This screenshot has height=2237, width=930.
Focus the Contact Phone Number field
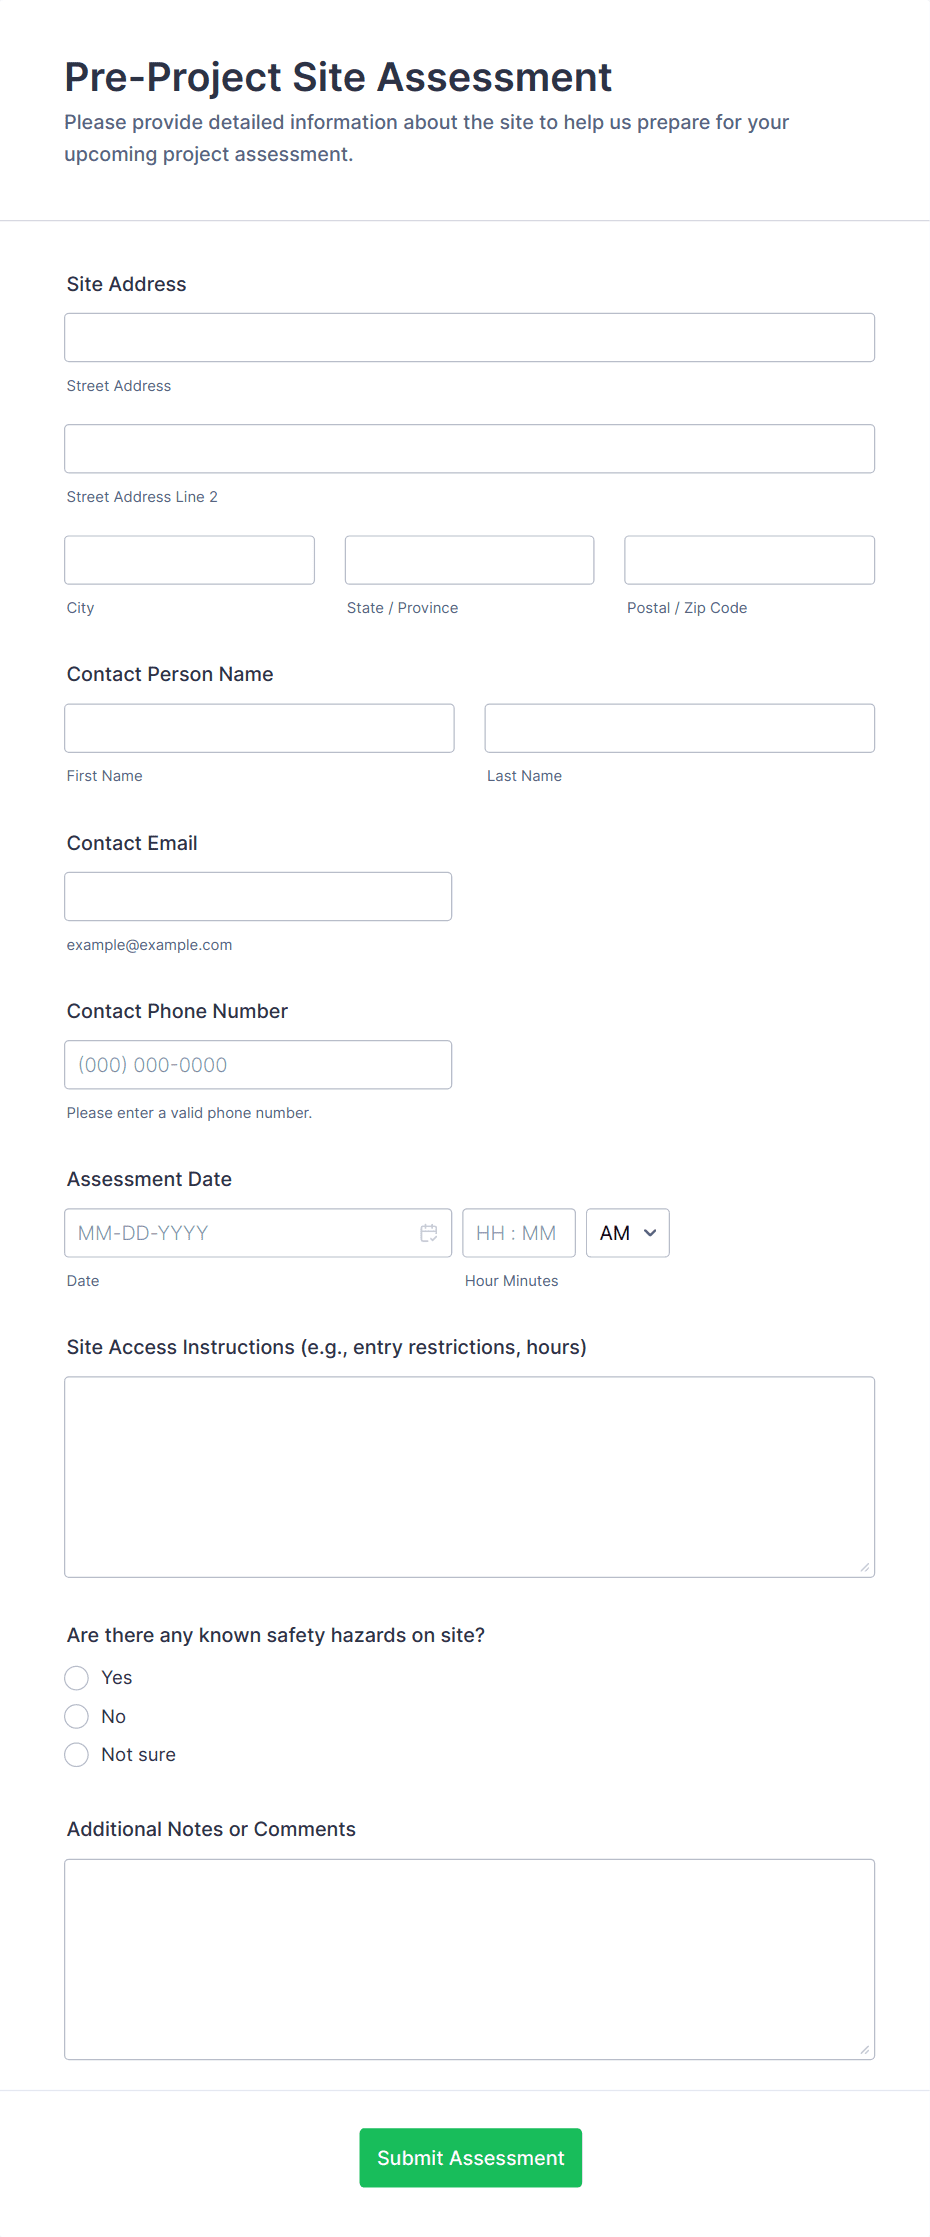258,1064
